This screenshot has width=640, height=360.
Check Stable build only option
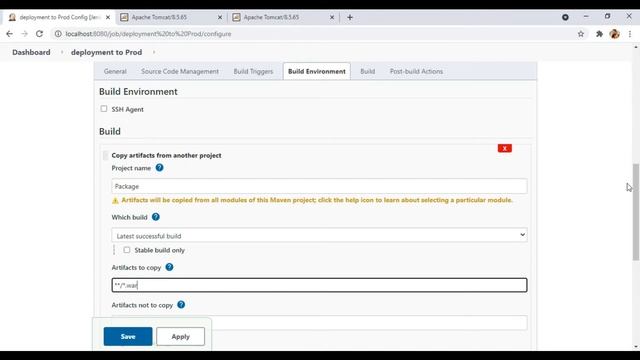(127, 250)
